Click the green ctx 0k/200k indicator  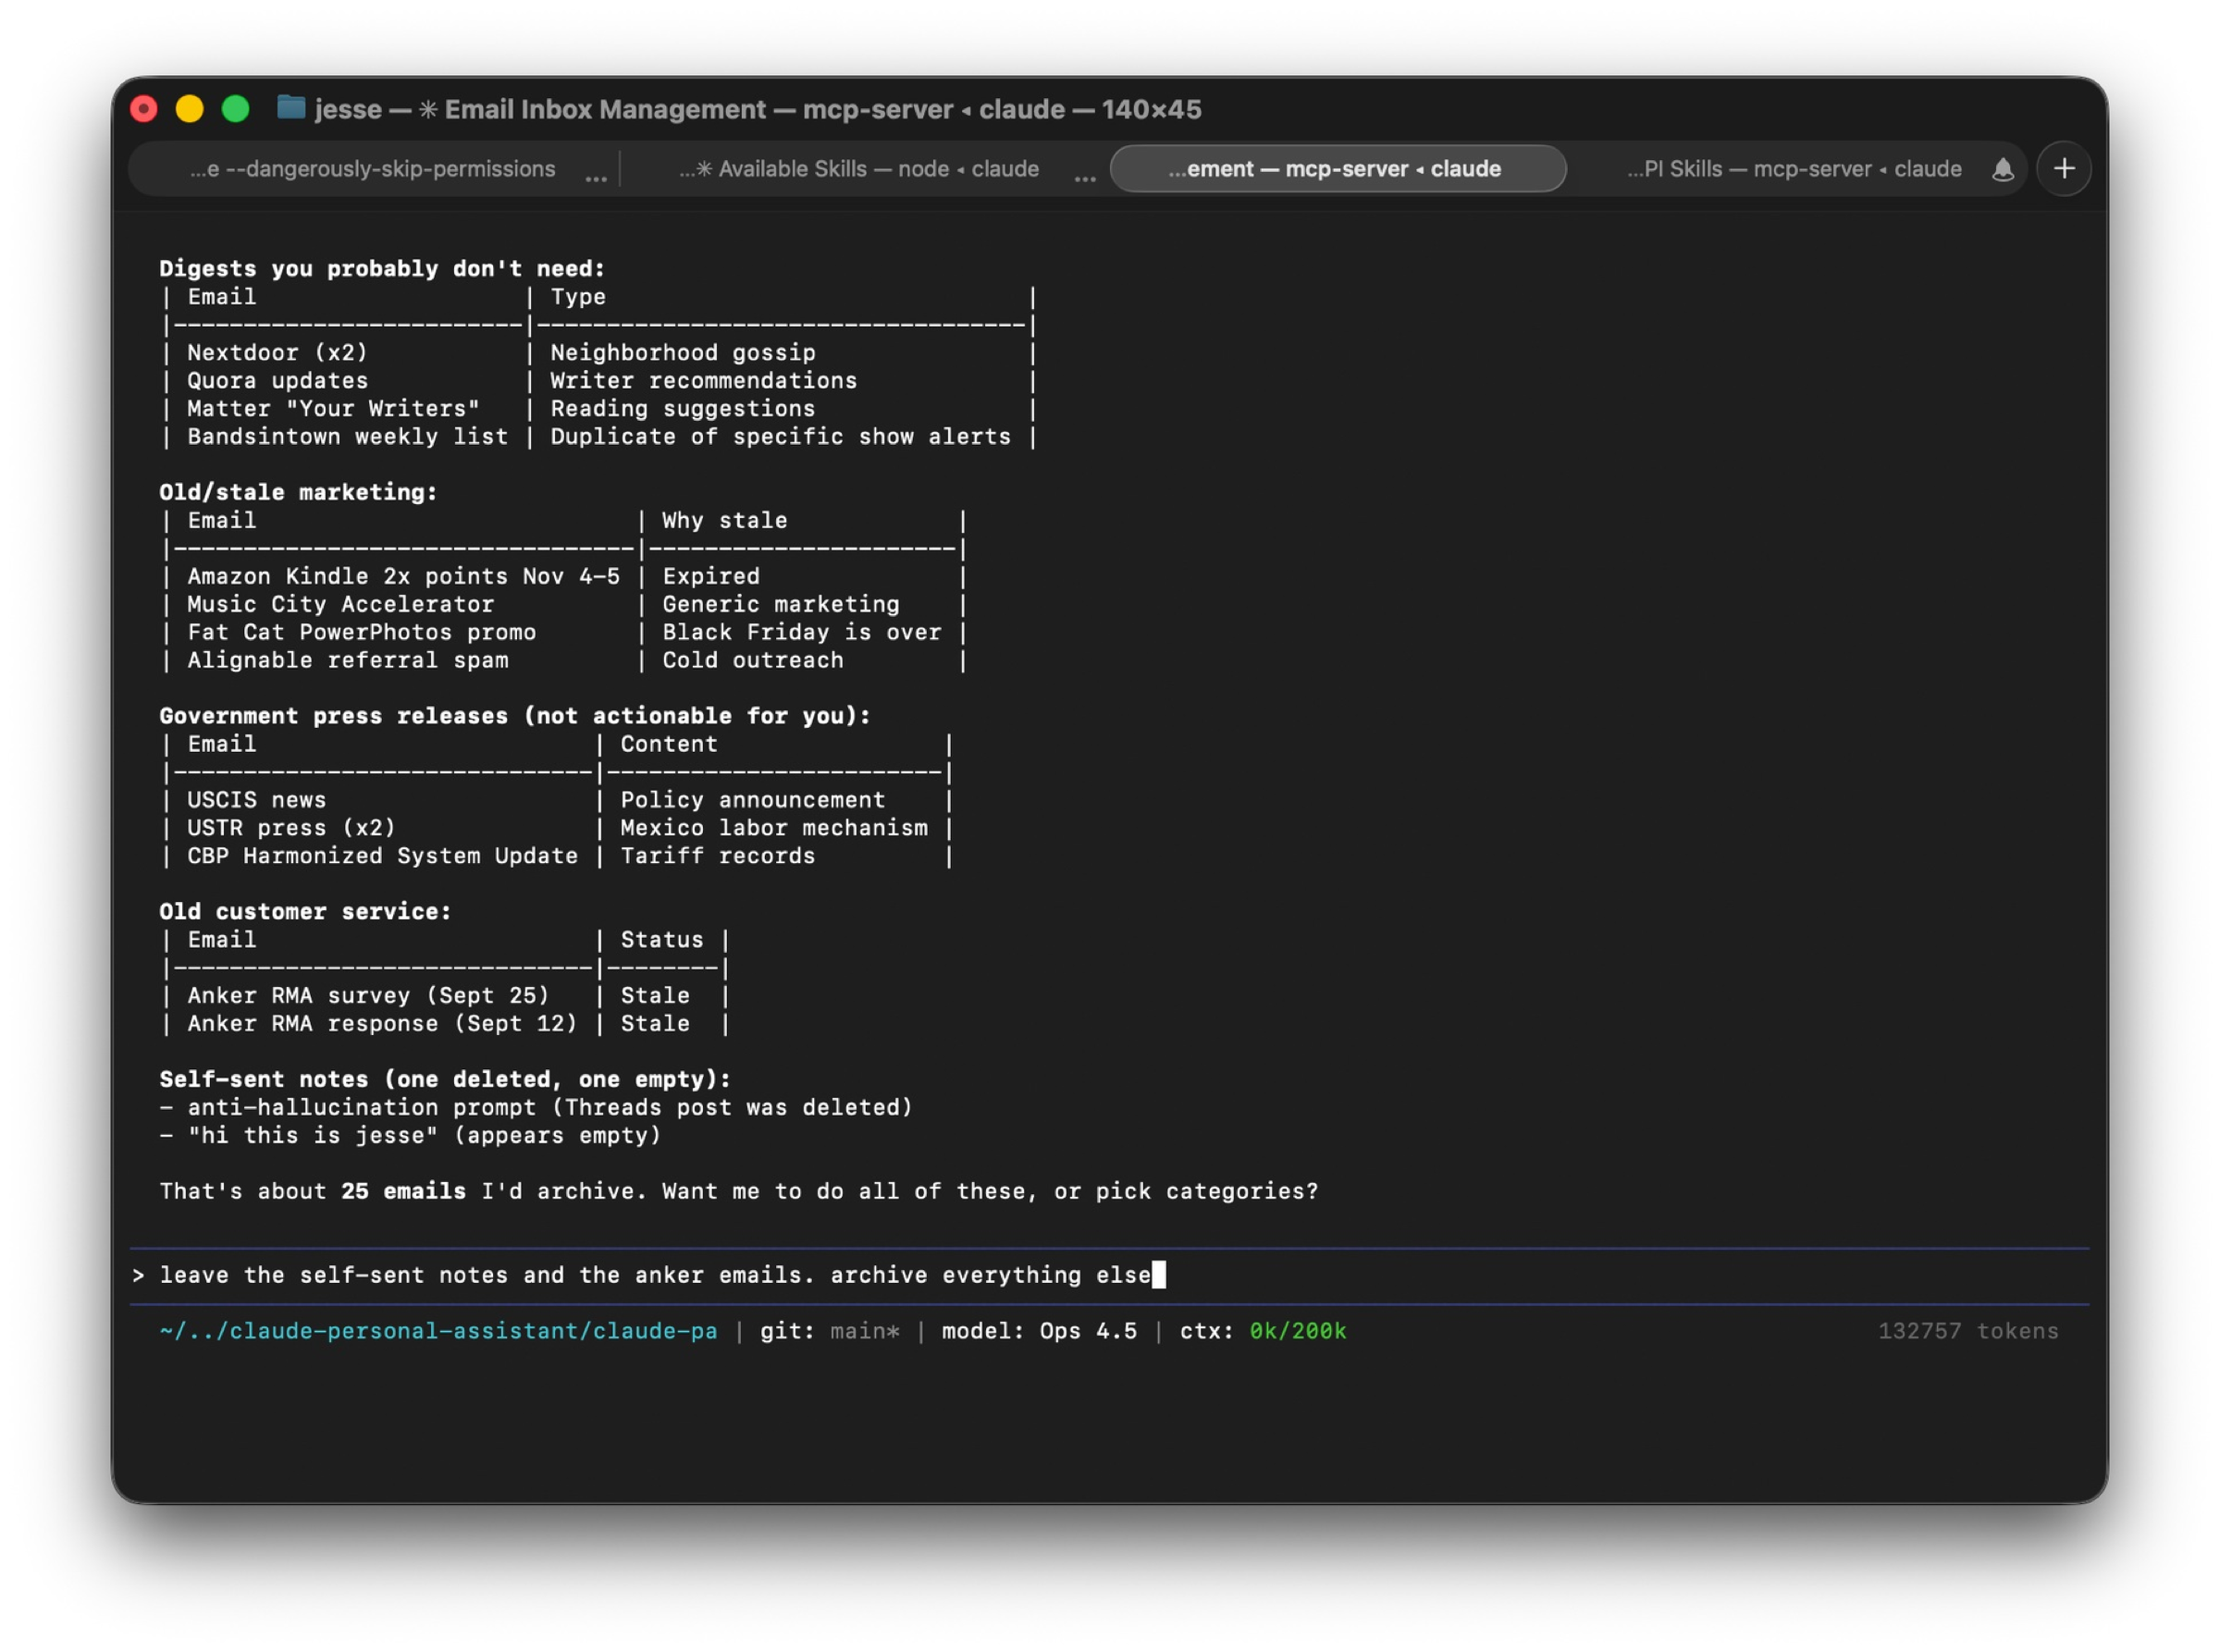point(1297,1331)
